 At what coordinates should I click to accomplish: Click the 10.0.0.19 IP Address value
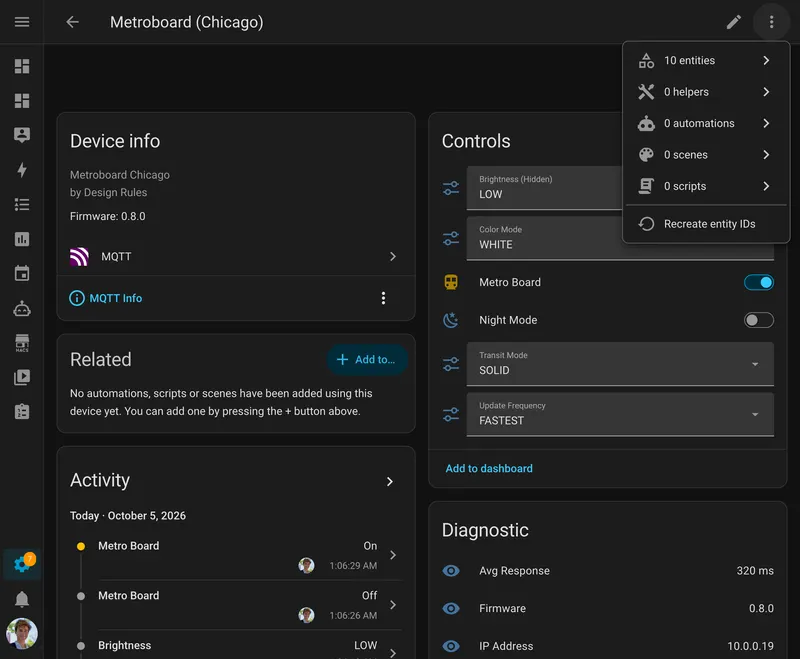pyautogui.click(x=750, y=646)
